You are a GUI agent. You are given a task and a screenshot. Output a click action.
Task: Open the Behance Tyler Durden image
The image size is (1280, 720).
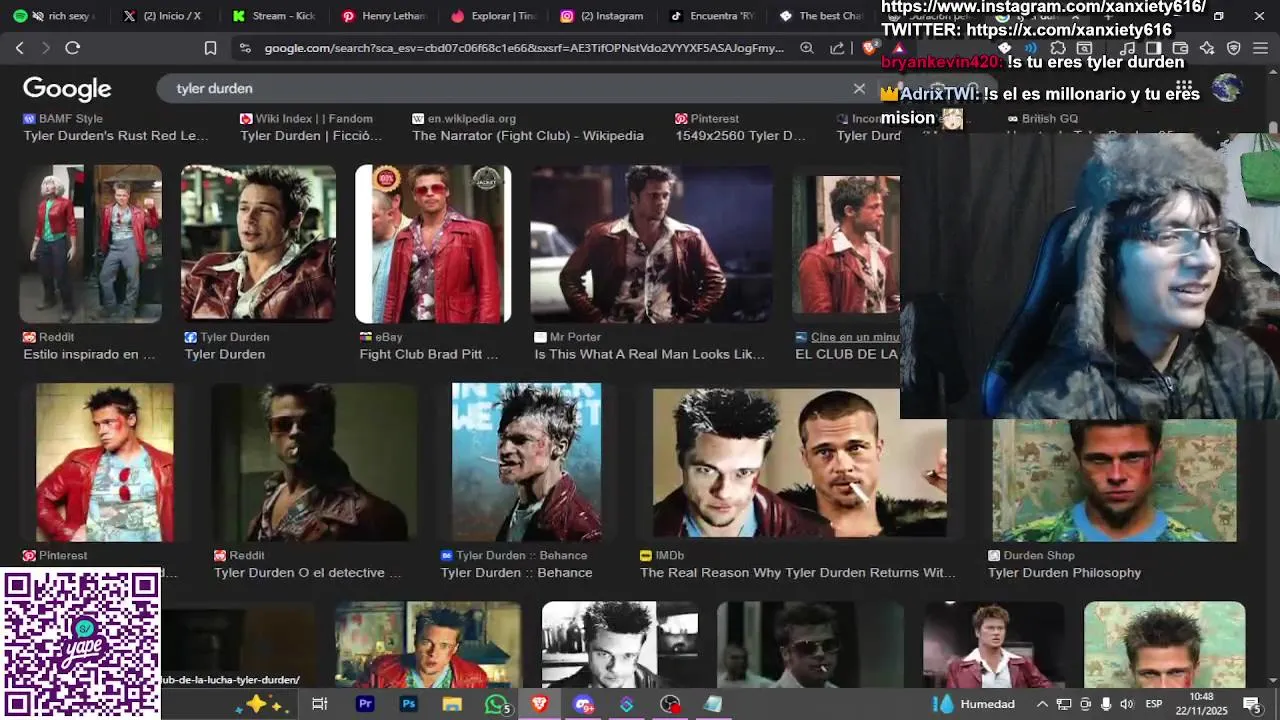coord(526,462)
